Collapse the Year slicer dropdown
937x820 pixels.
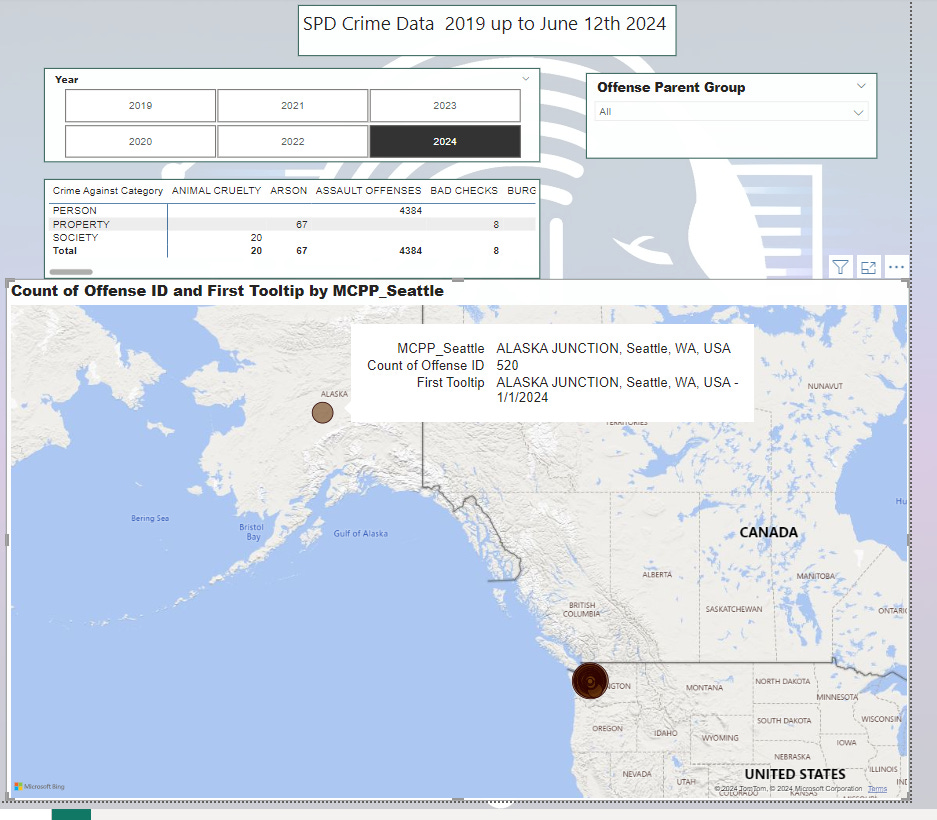click(526, 78)
